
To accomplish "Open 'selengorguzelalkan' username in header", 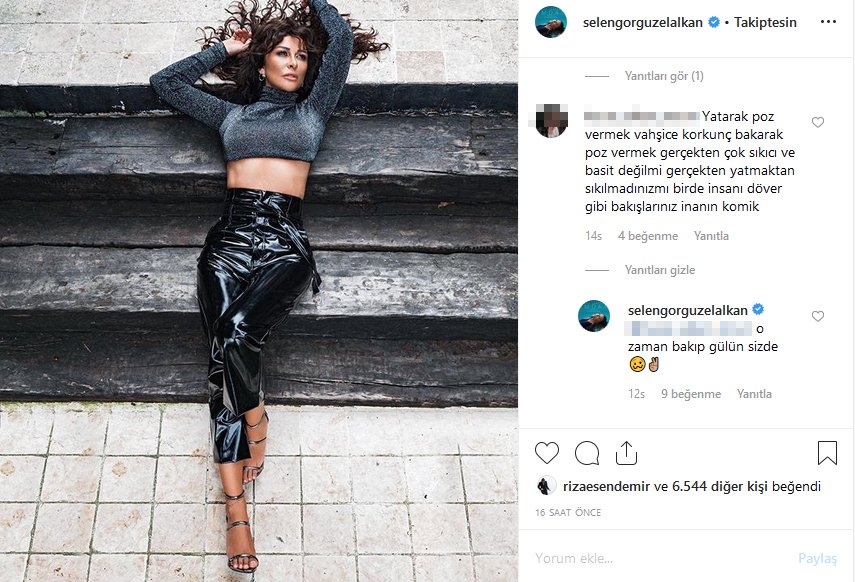I will coord(642,22).
